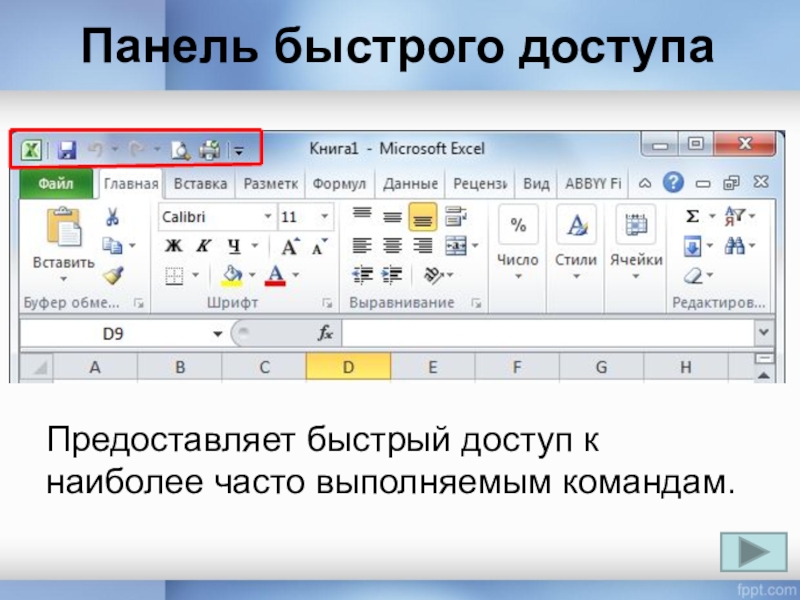Screen dimensions: 800x600
Task: Click the Insert Function fx icon
Action: point(325,334)
